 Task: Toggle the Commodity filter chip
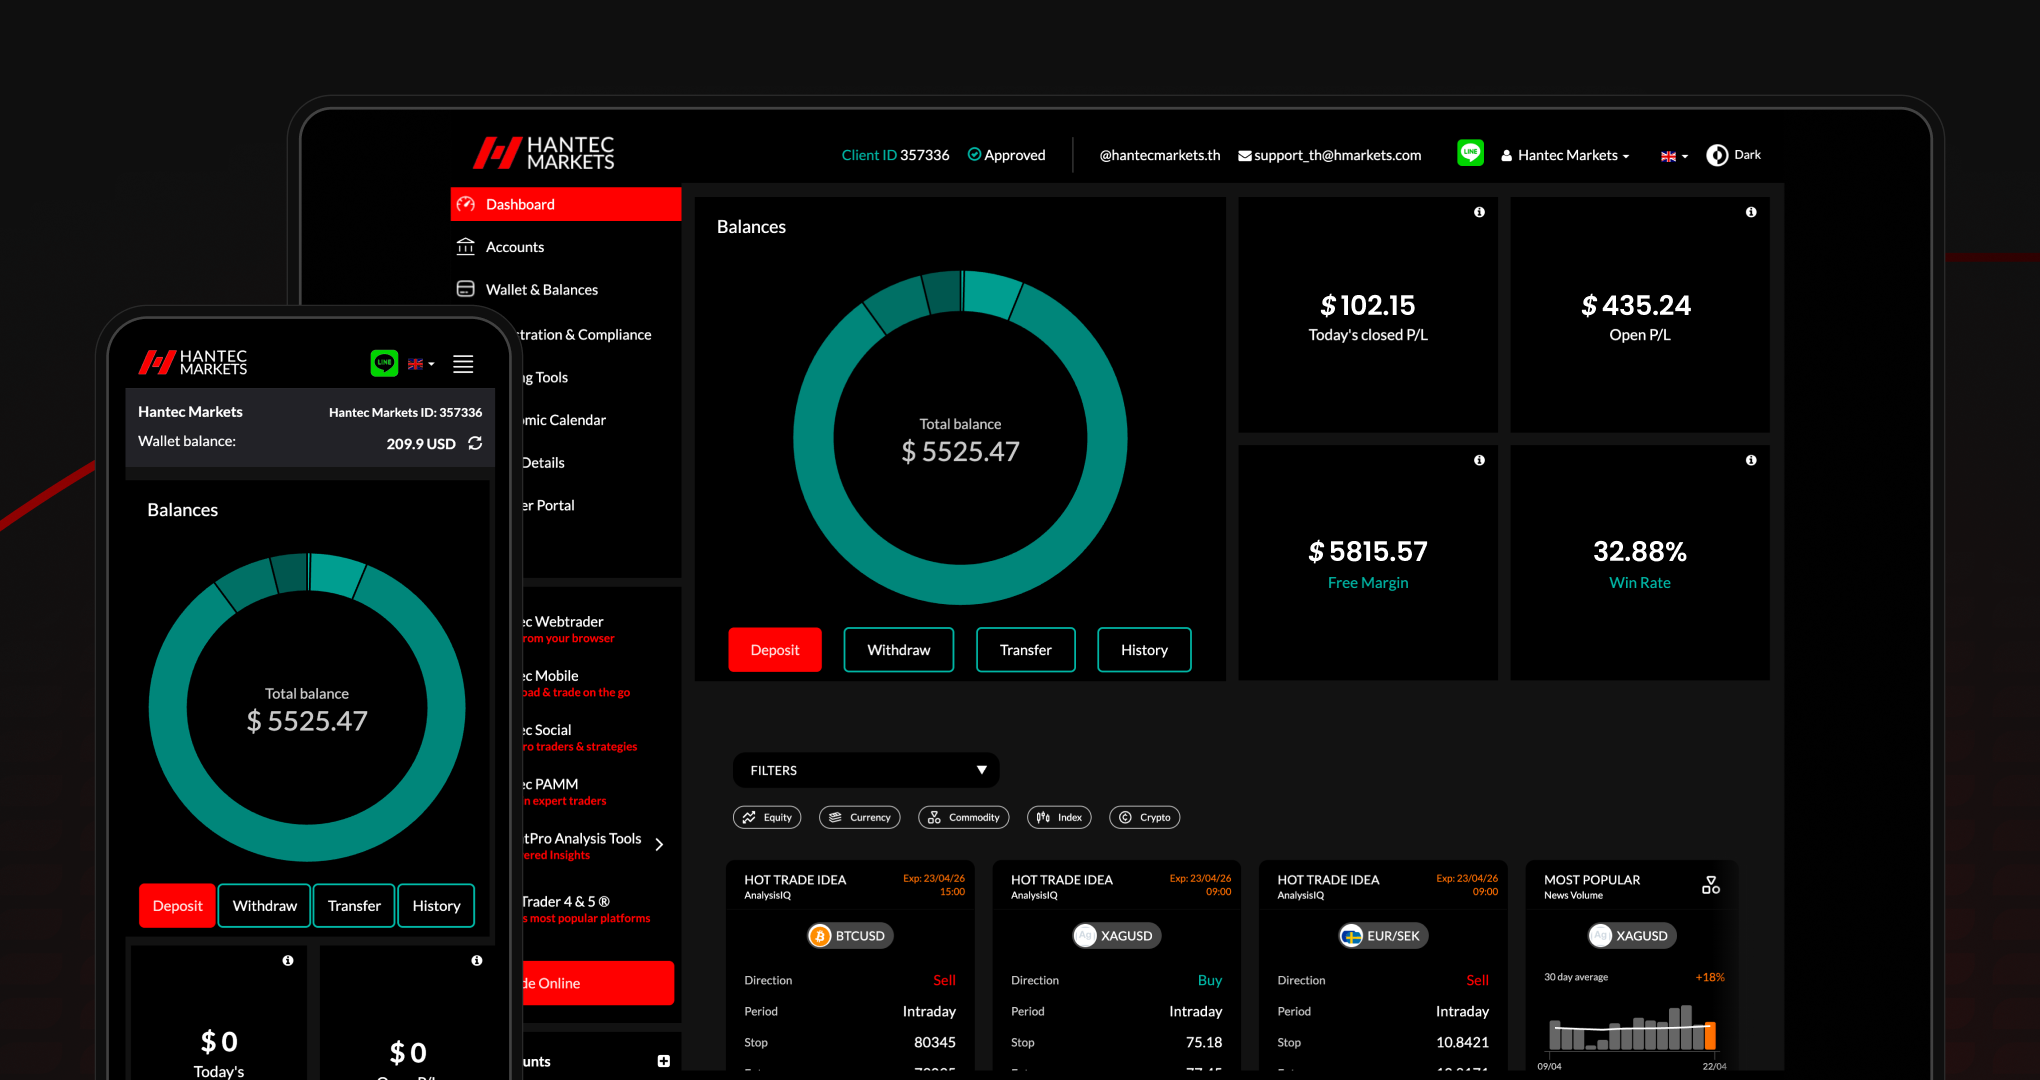(964, 817)
